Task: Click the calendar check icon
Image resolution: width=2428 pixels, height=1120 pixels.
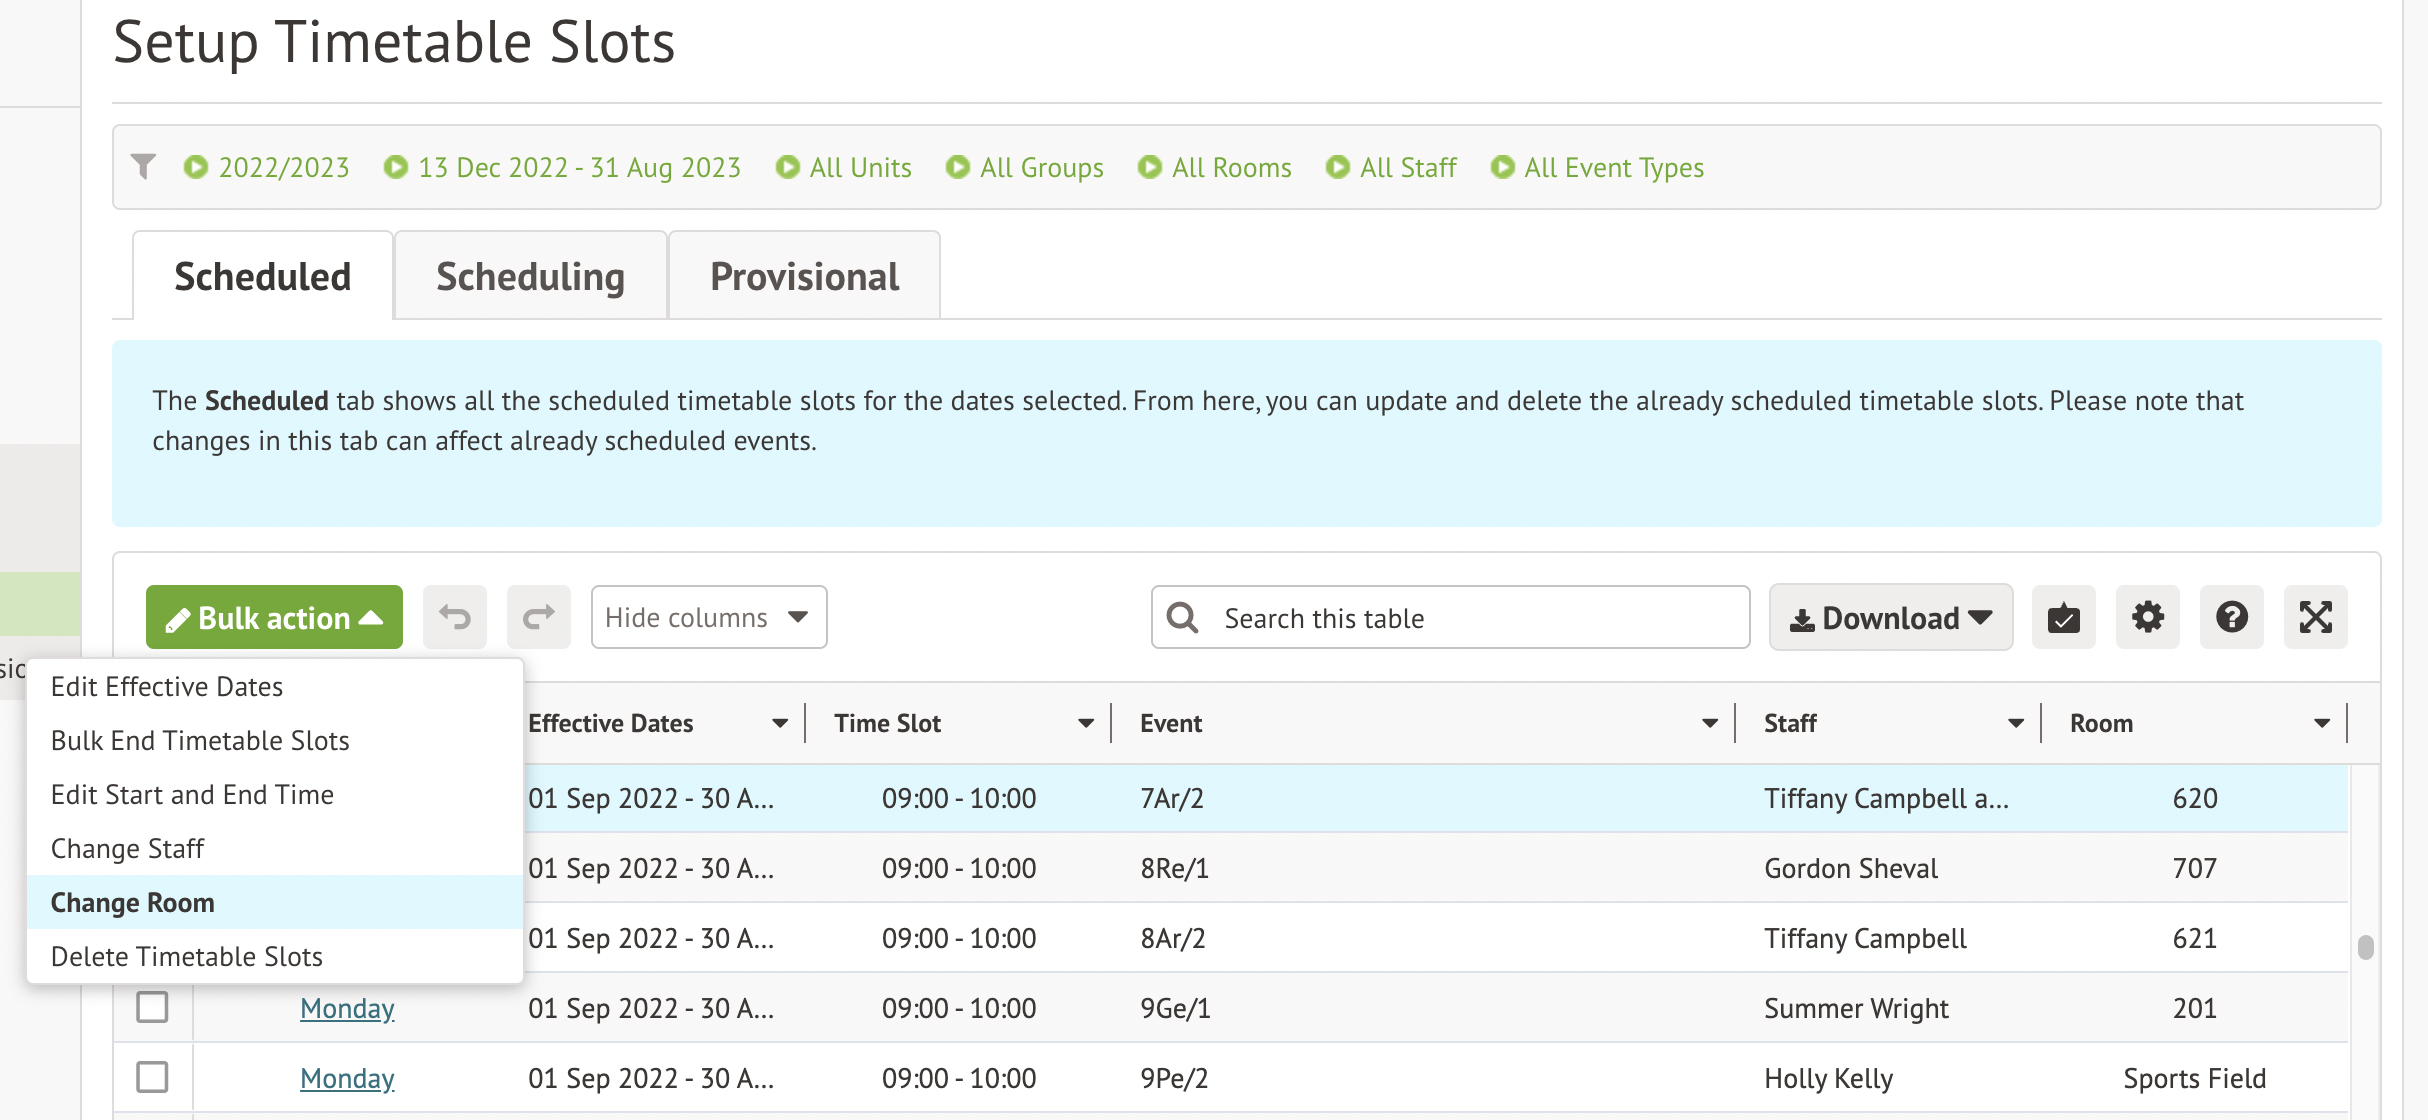Action: click(2063, 617)
